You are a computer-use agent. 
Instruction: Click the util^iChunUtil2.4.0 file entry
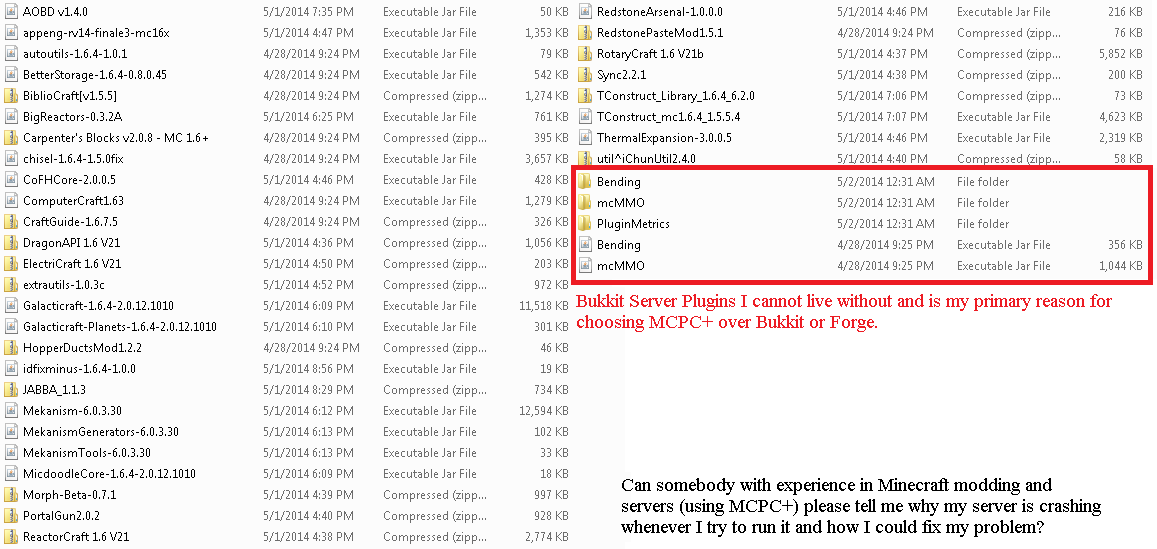coord(862,159)
